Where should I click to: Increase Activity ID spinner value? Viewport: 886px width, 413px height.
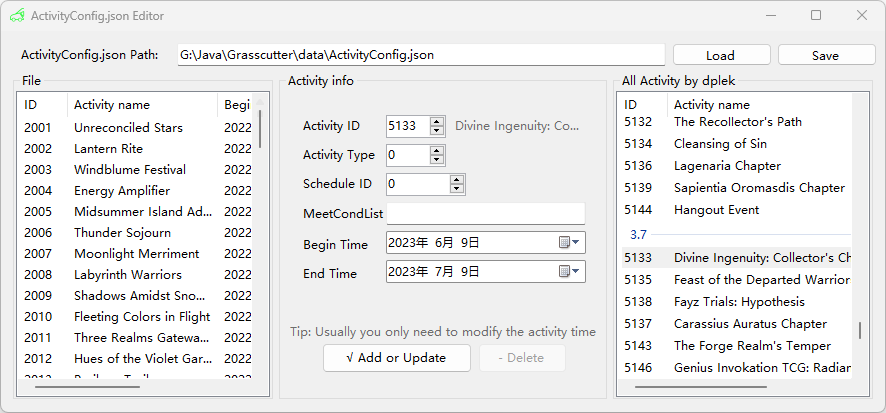point(437,121)
